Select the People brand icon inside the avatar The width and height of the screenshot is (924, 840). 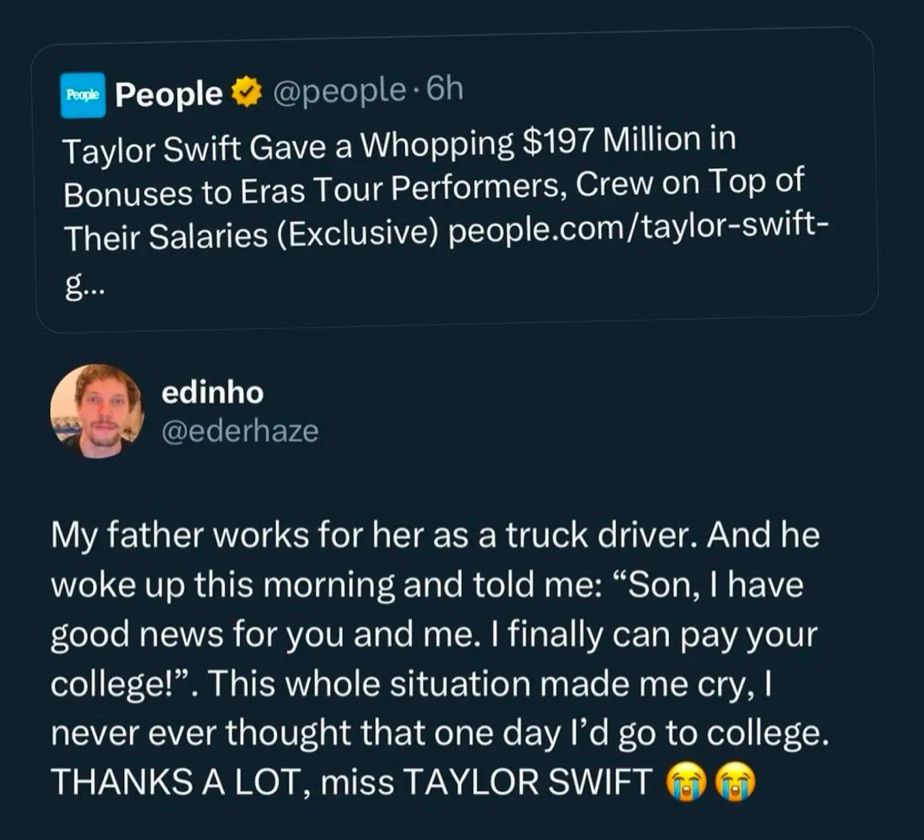tap(84, 95)
